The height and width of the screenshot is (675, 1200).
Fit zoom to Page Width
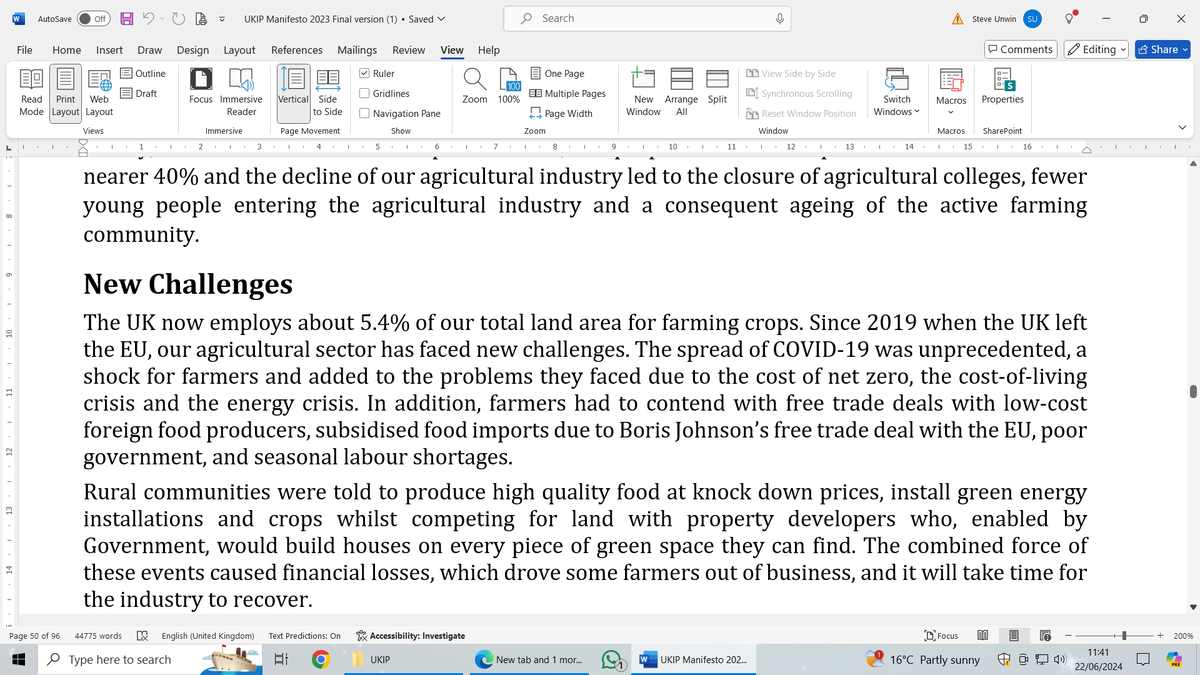pyautogui.click(x=560, y=113)
